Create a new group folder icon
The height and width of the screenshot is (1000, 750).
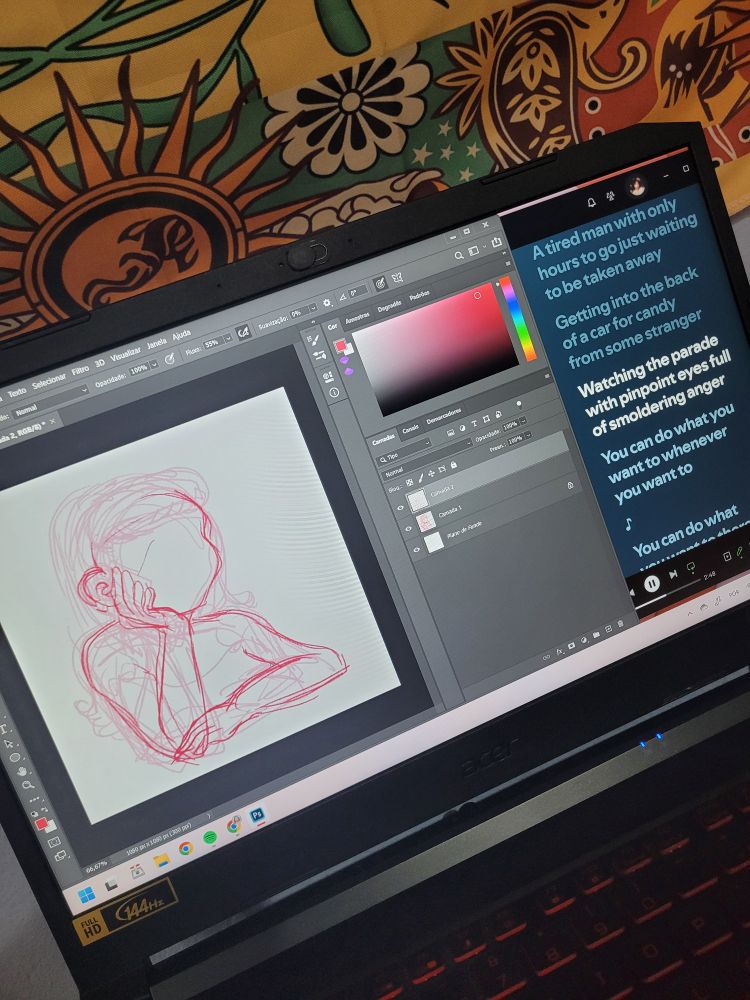coord(596,635)
